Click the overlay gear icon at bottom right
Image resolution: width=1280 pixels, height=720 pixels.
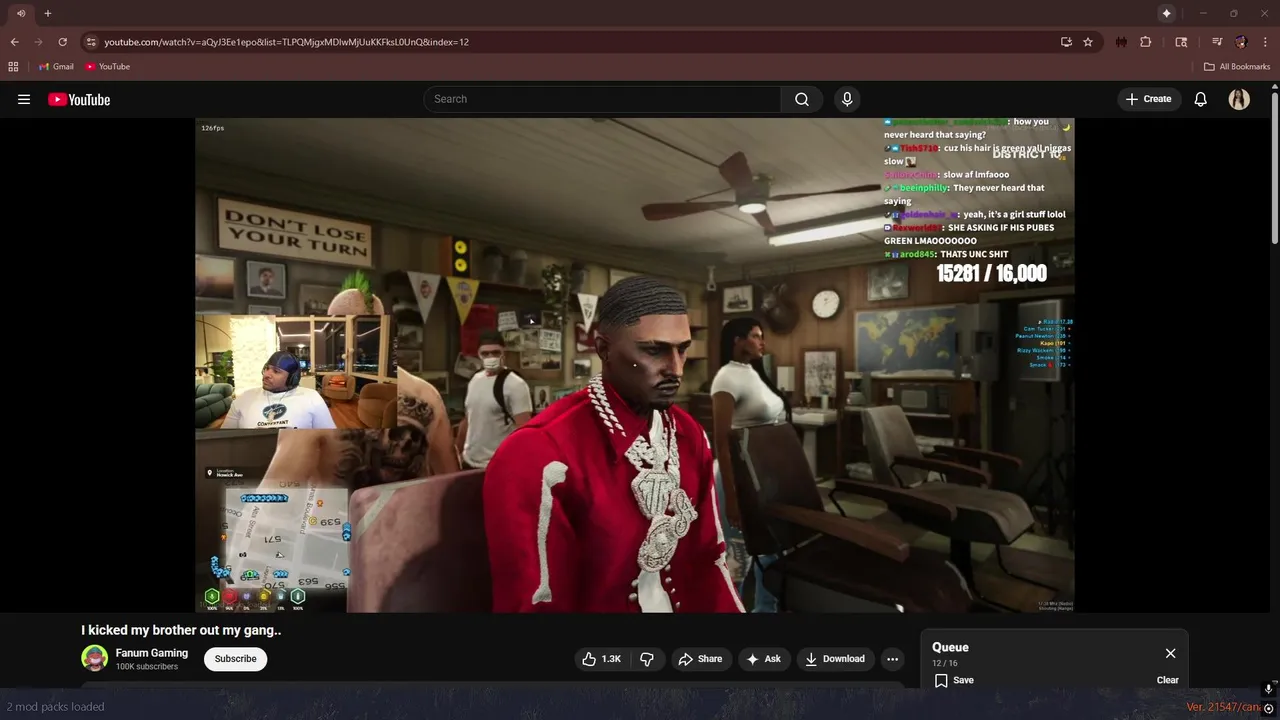click(1268, 708)
